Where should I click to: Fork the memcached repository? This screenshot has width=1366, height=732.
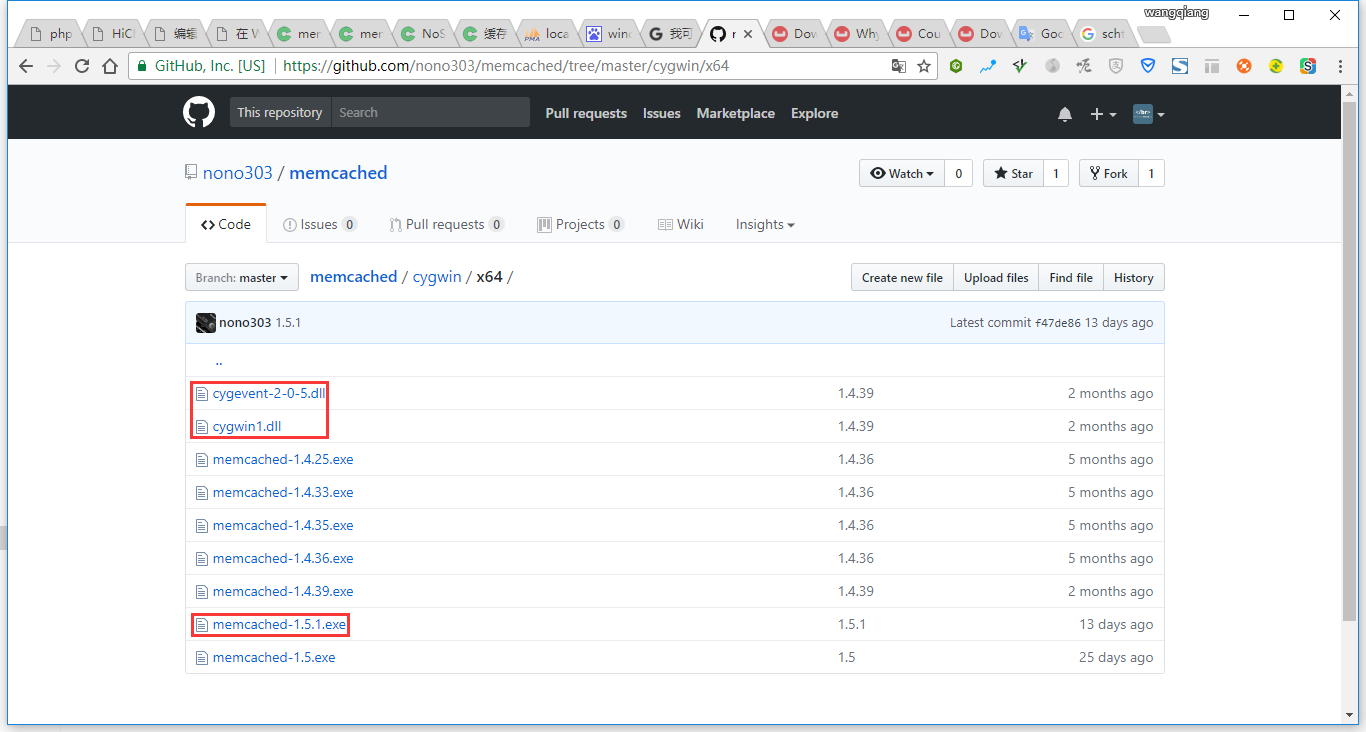[1107, 173]
